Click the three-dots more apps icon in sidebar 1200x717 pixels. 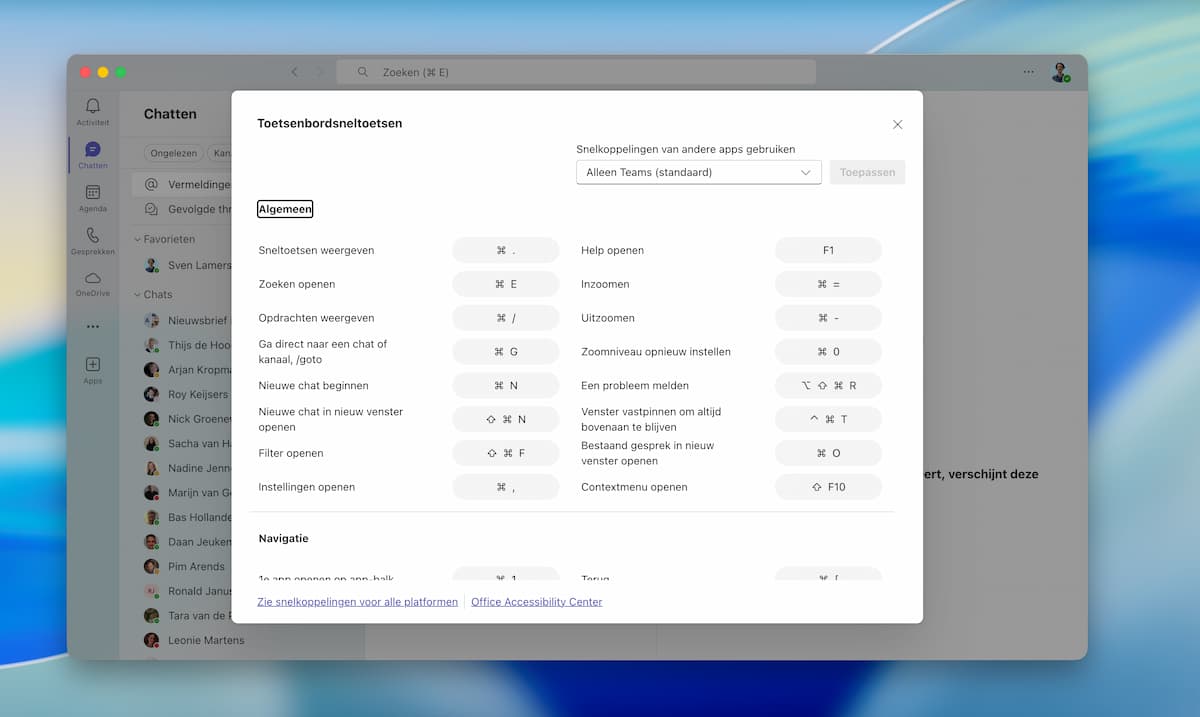coord(92,326)
